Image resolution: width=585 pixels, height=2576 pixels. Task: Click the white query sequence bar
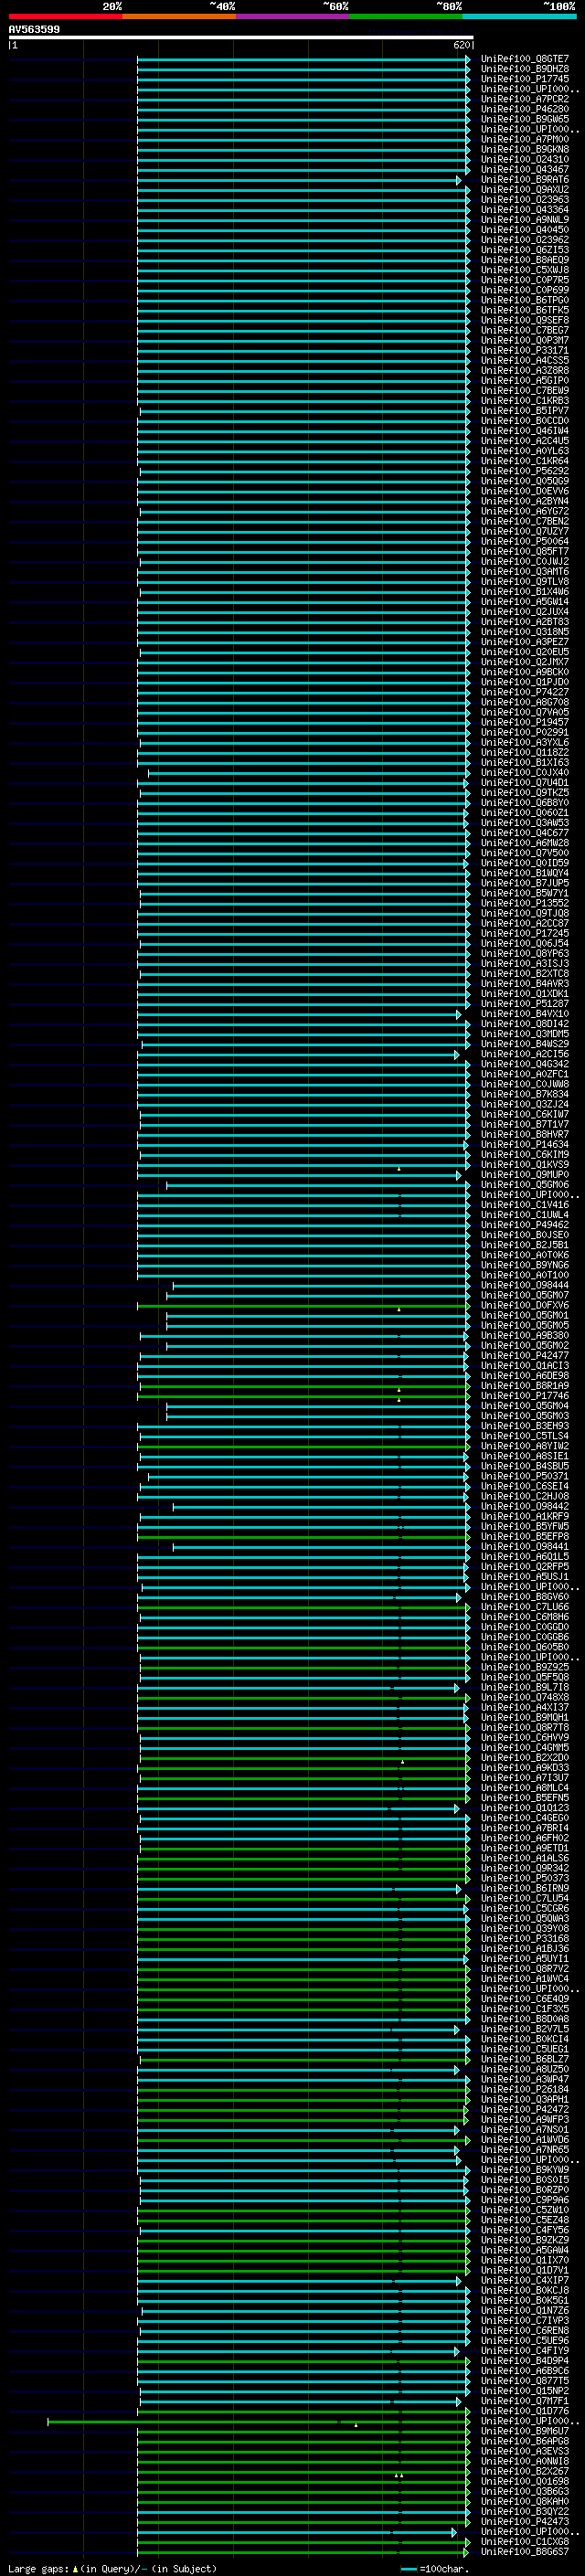(x=241, y=37)
